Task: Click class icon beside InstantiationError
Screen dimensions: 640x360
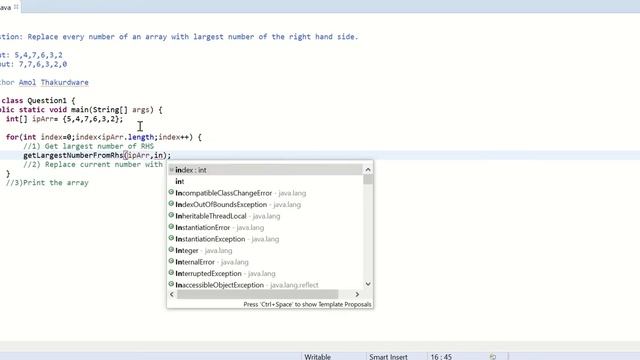Action: click(x=171, y=227)
